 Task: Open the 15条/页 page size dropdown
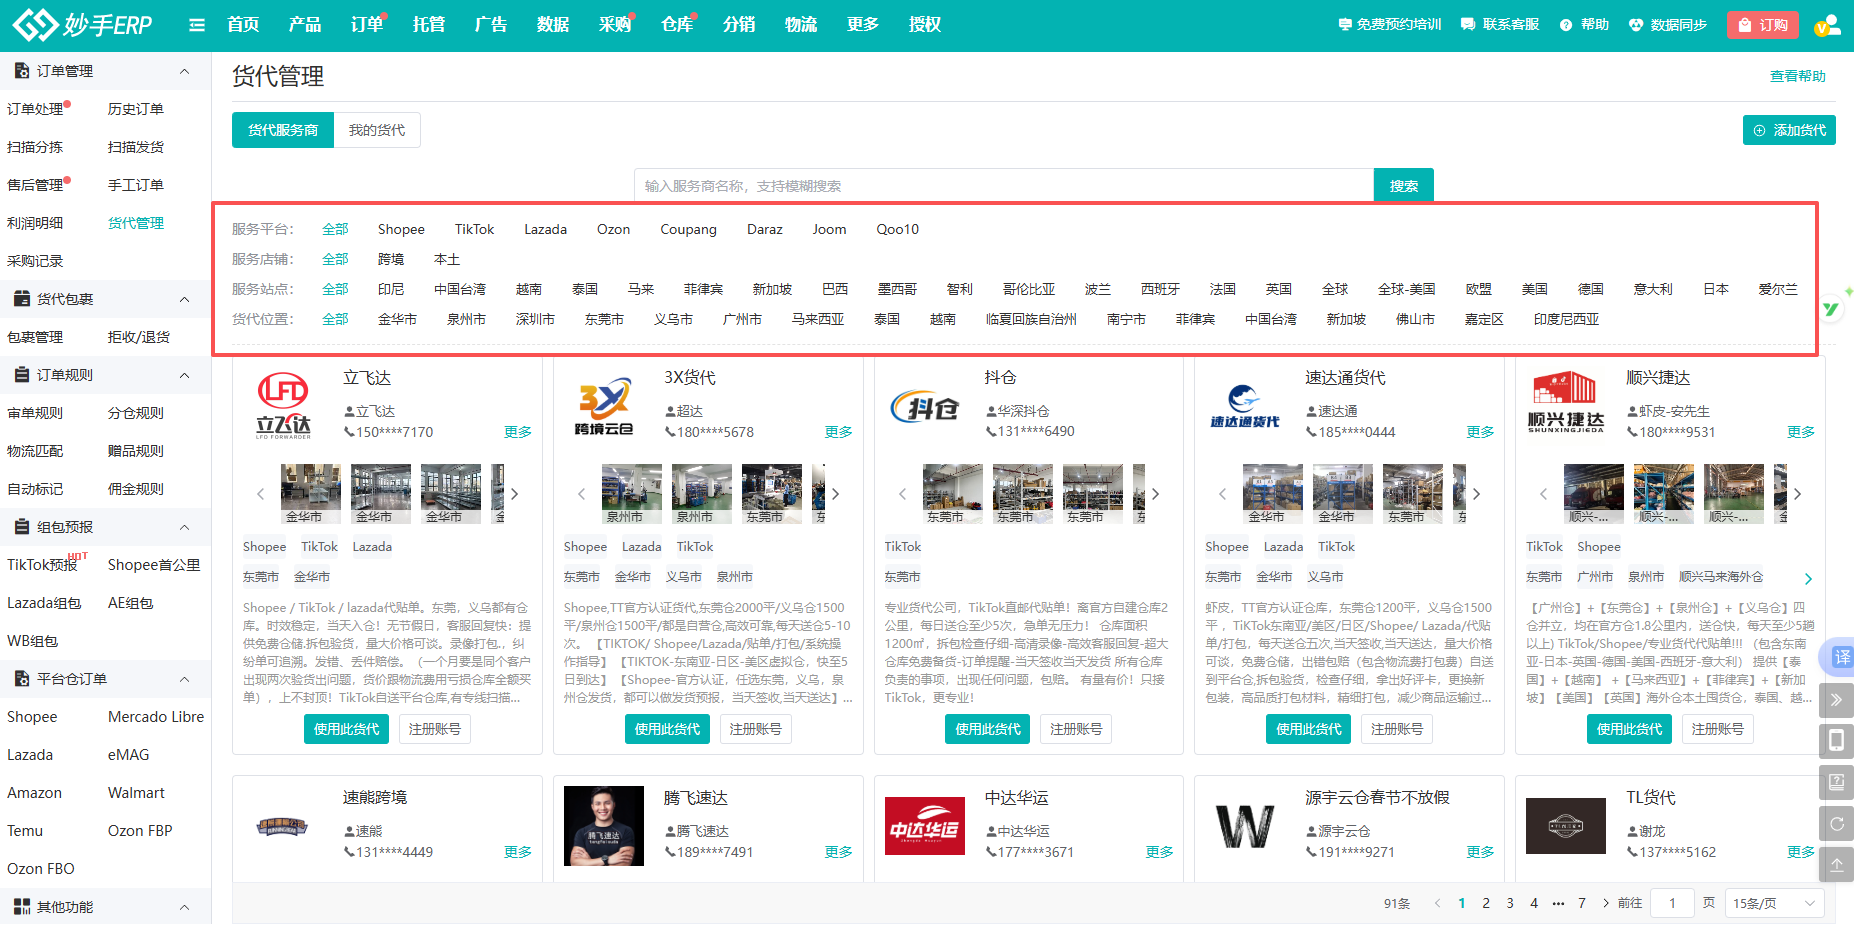(x=1773, y=903)
